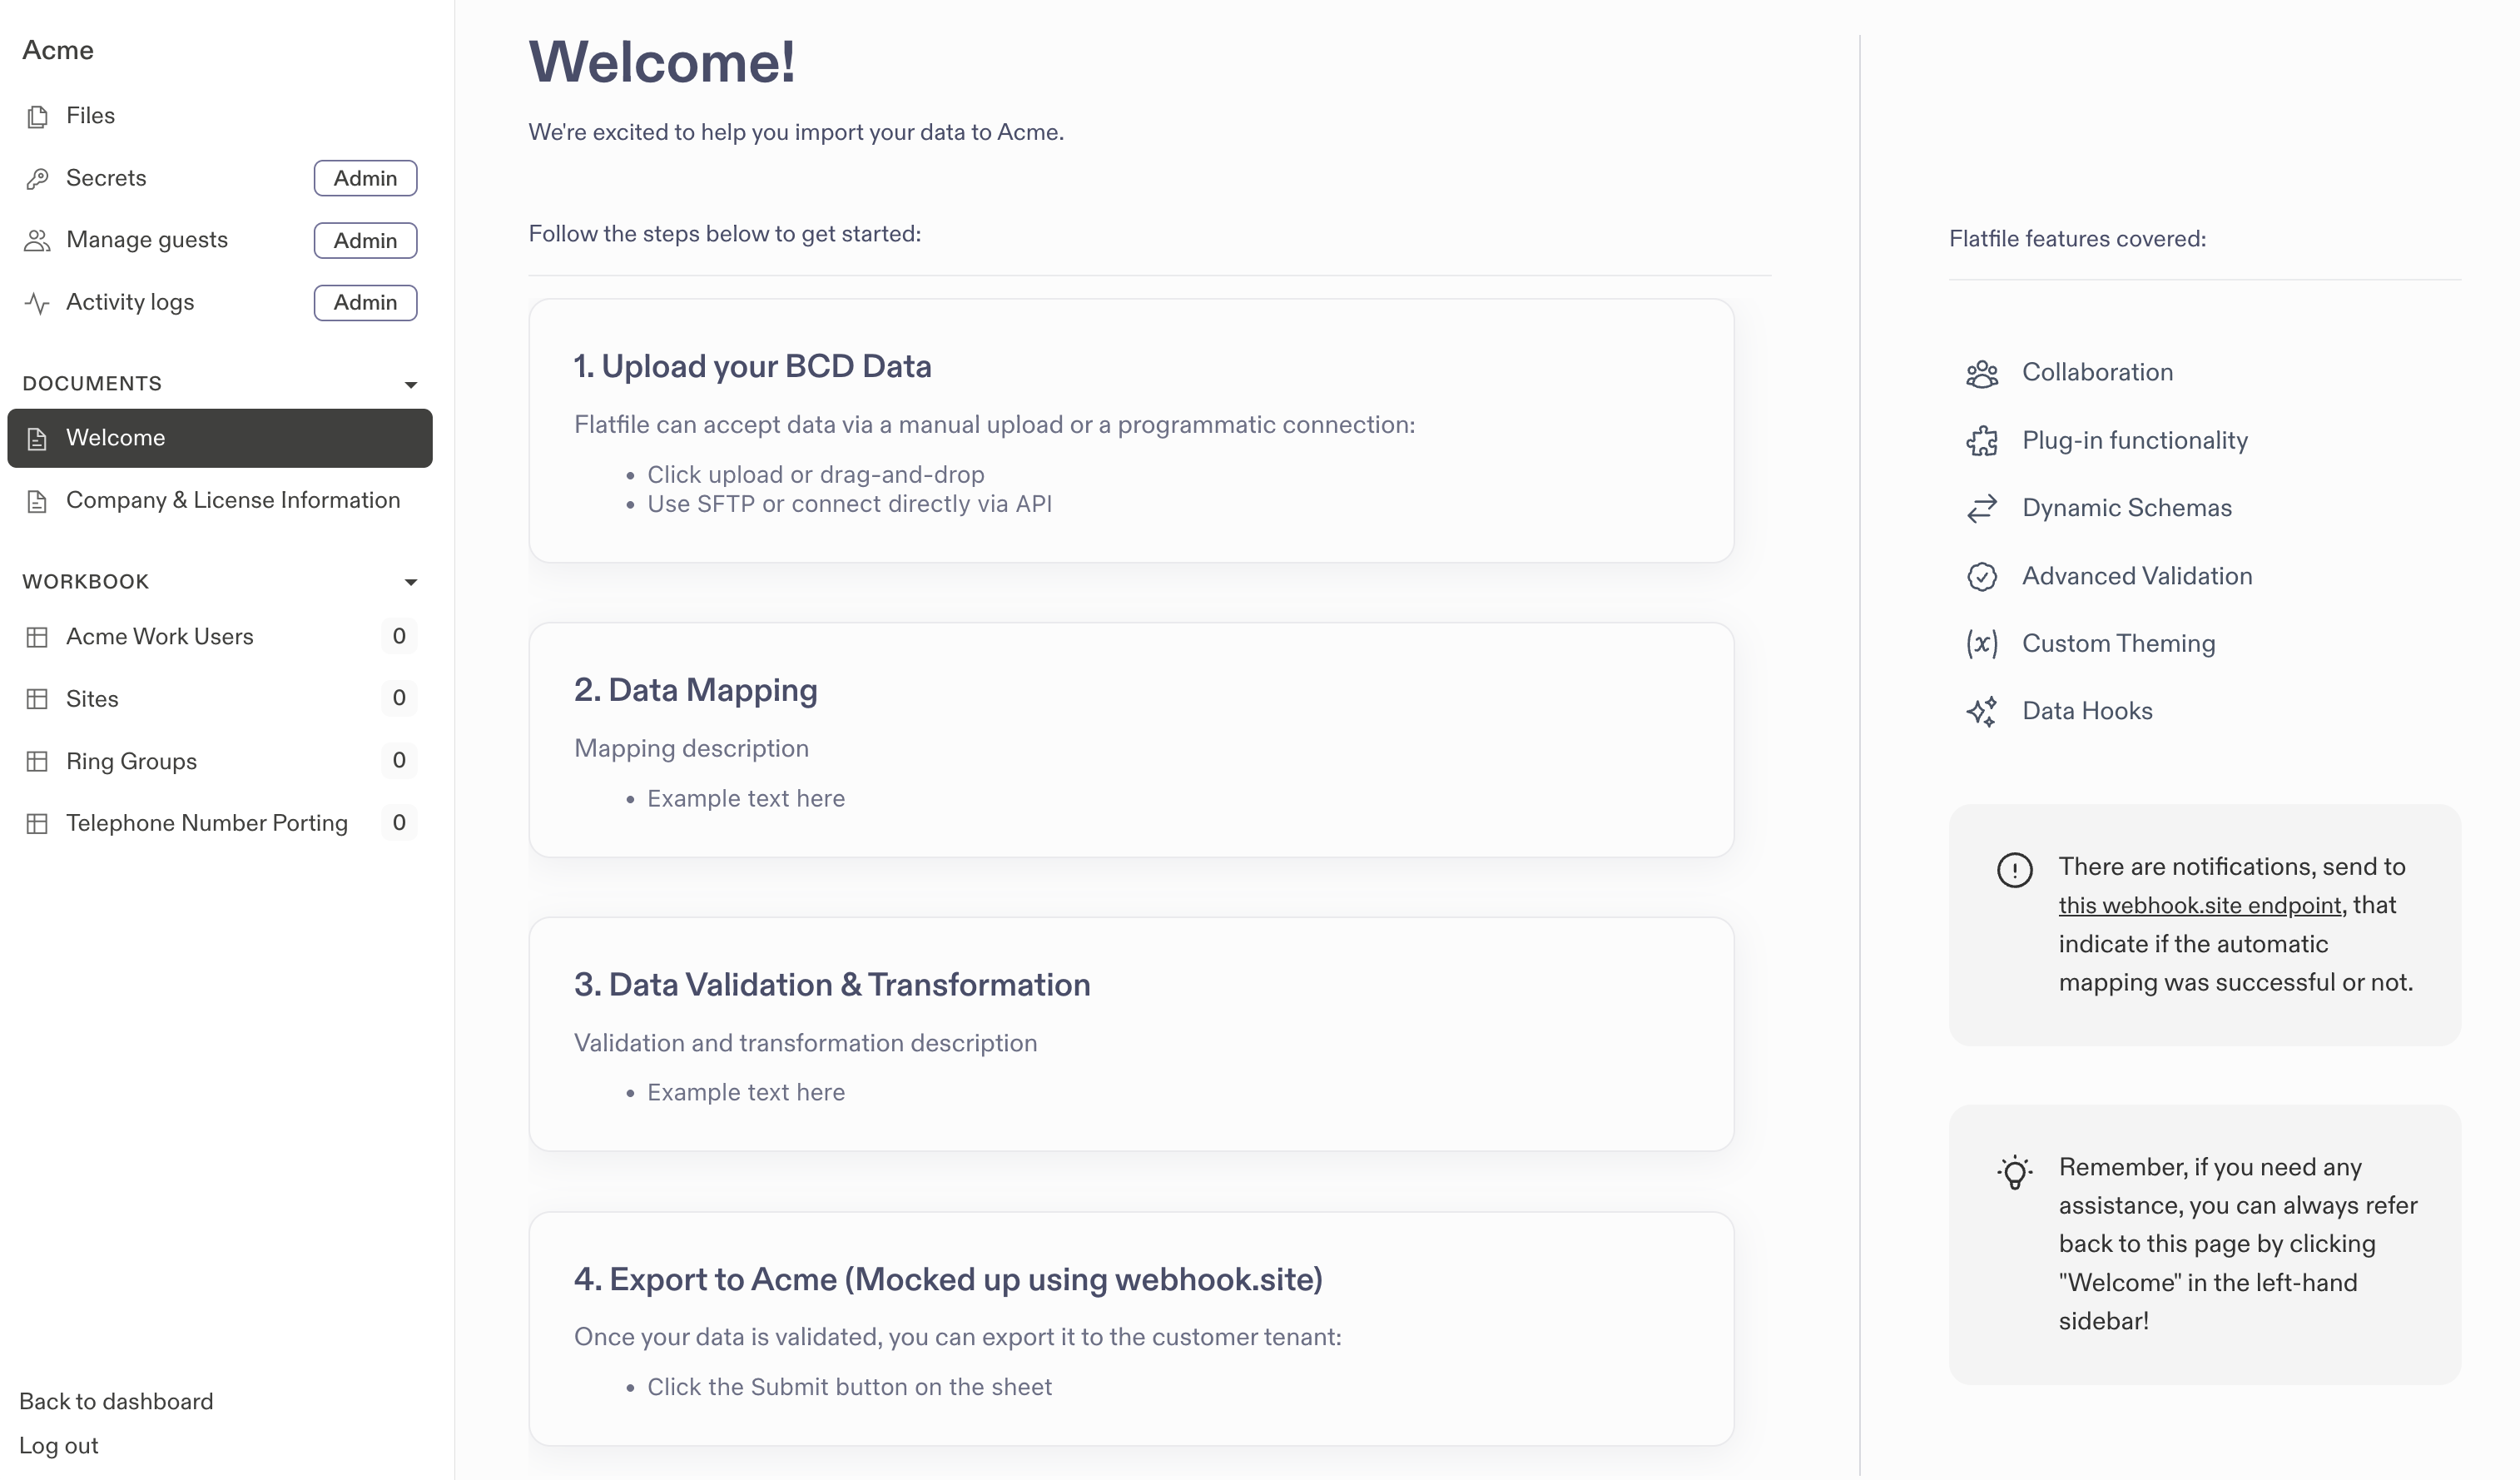Click the Welcome document icon
The image size is (2520, 1480).
pyautogui.click(x=37, y=438)
